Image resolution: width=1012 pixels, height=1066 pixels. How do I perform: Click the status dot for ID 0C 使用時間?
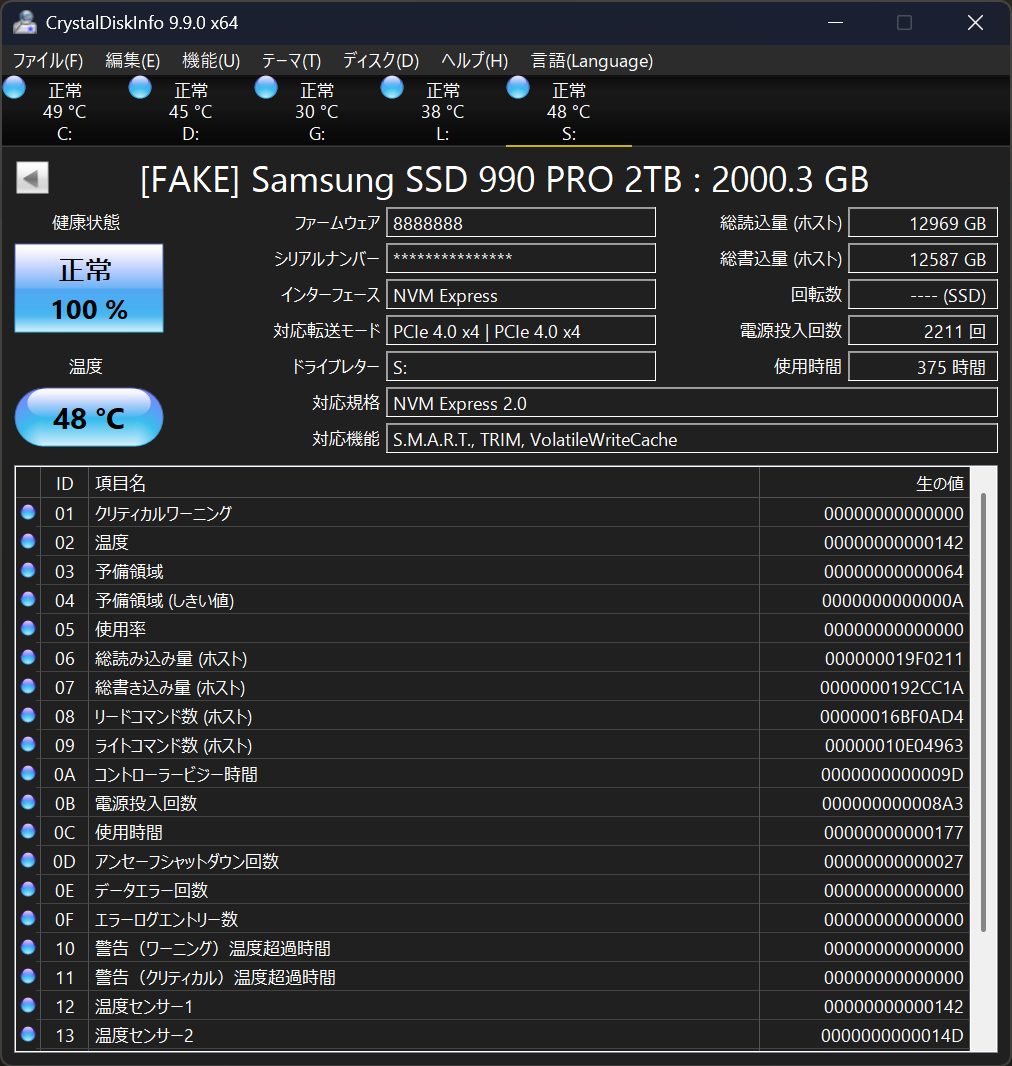[28, 831]
